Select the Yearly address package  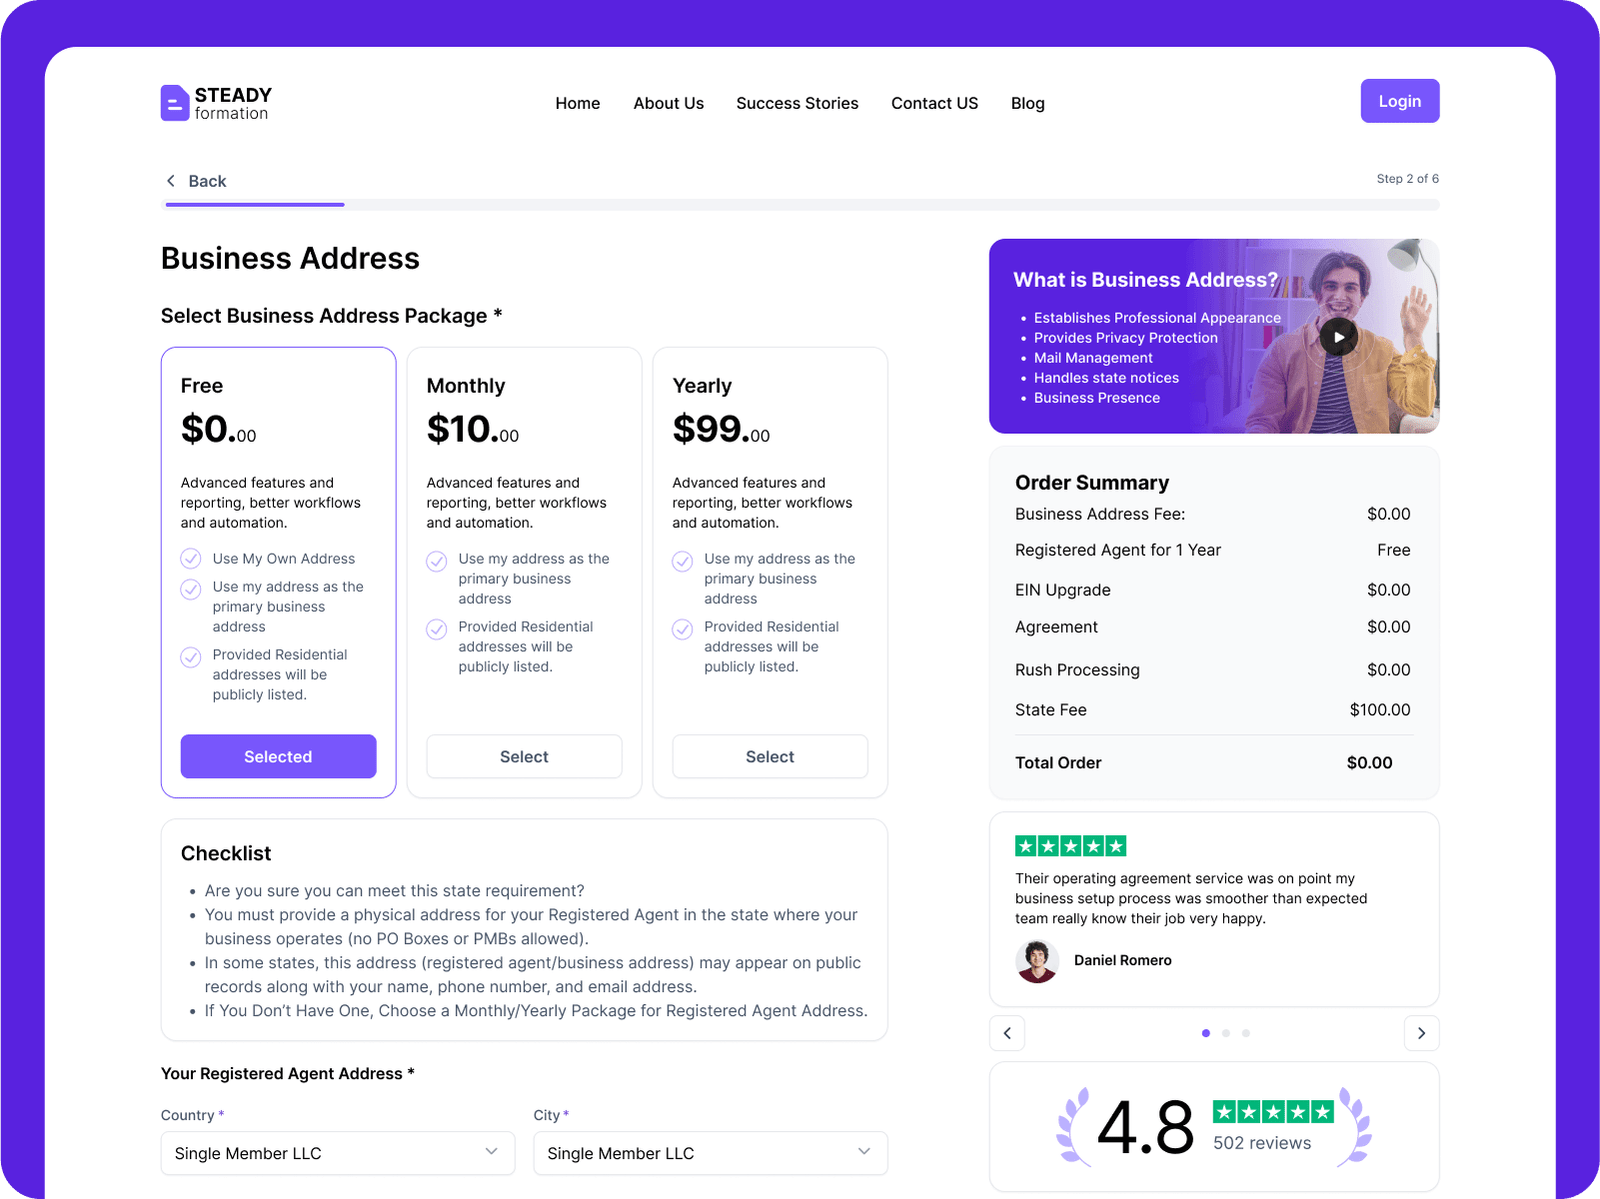pos(770,757)
